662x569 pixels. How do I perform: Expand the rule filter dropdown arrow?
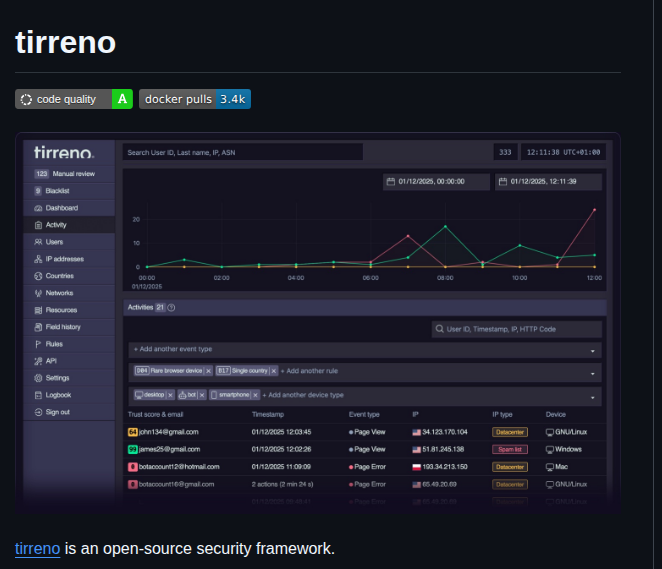pos(593,374)
